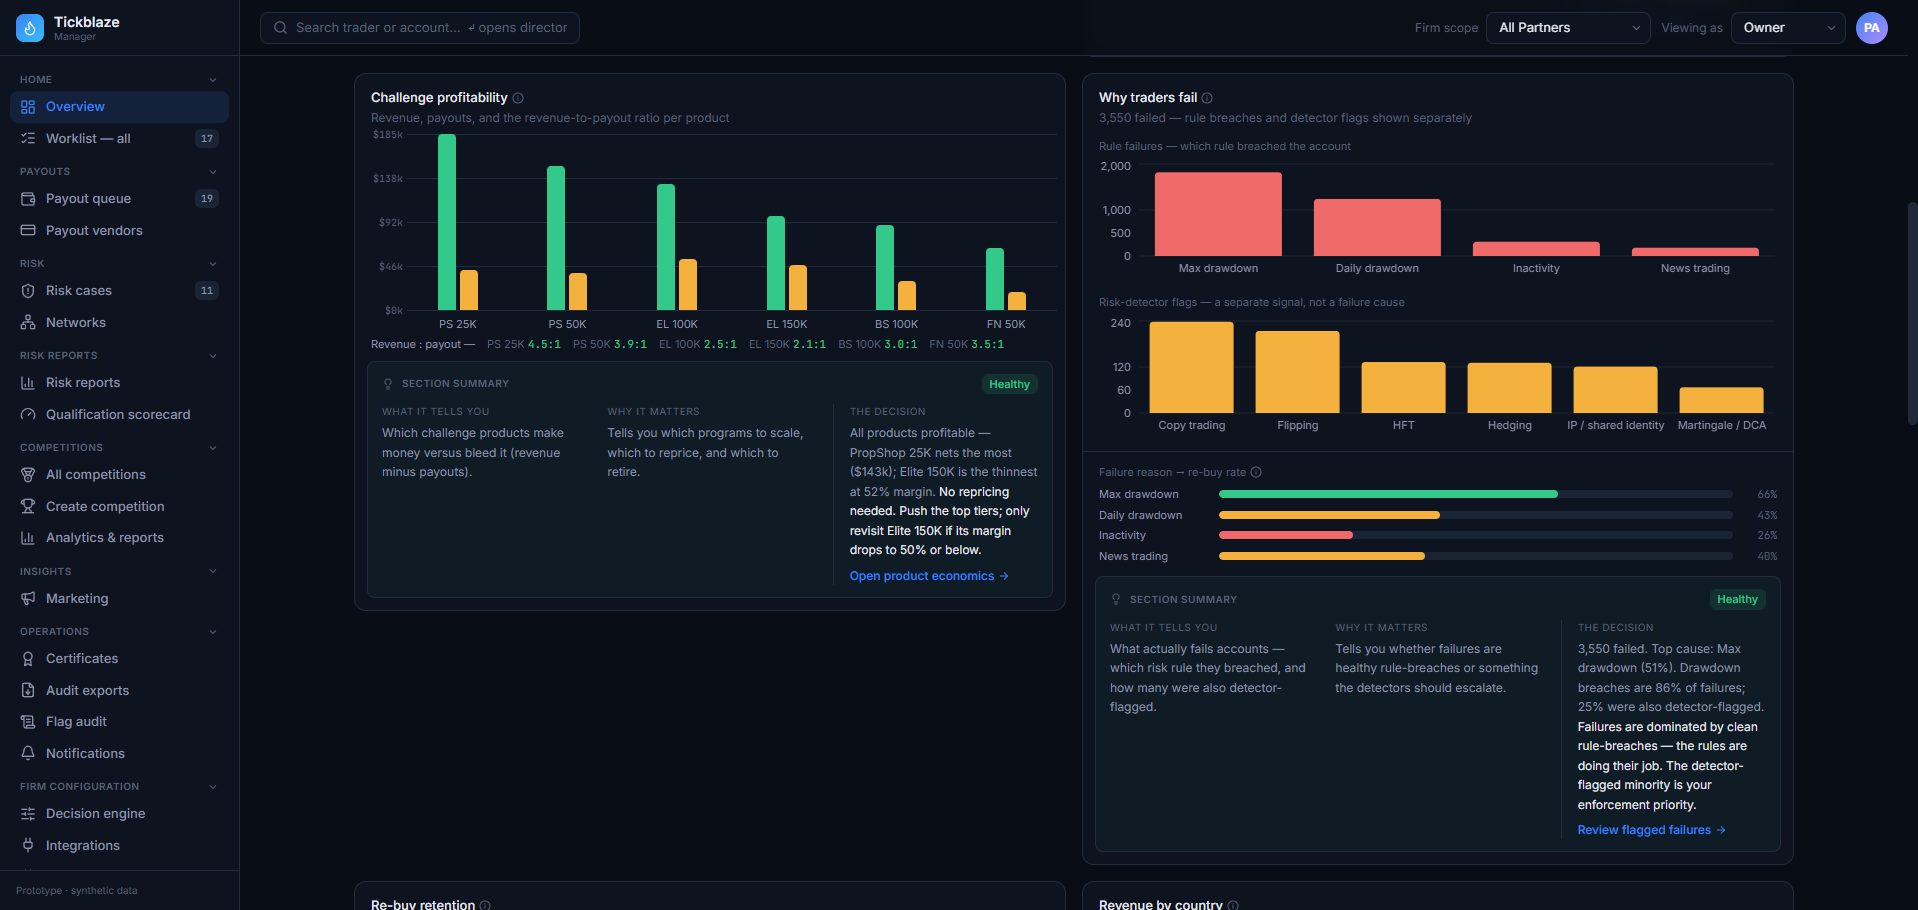
Task: Click info icon beside Re-buy retention title
Action: coord(485,905)
